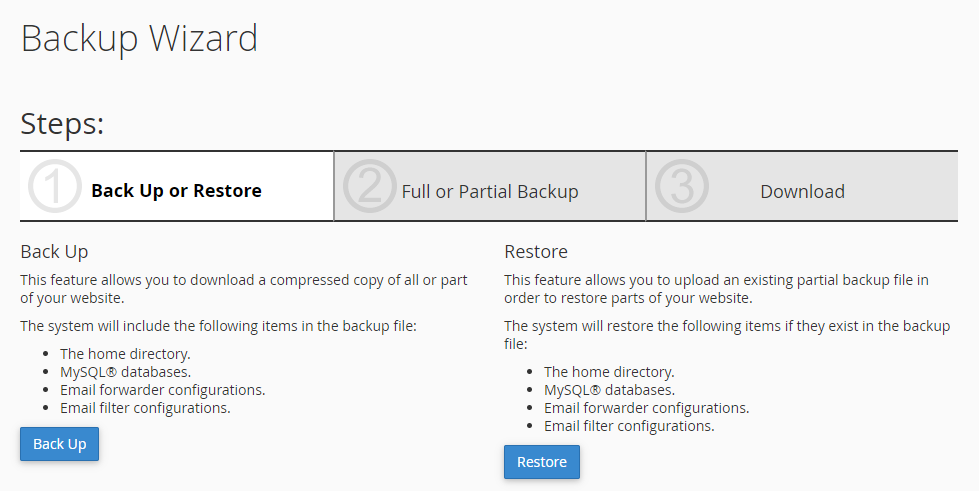Screen dimensions: 979x491
Task: Select the Back Up or Restore step tab
Action: point(176,191)
